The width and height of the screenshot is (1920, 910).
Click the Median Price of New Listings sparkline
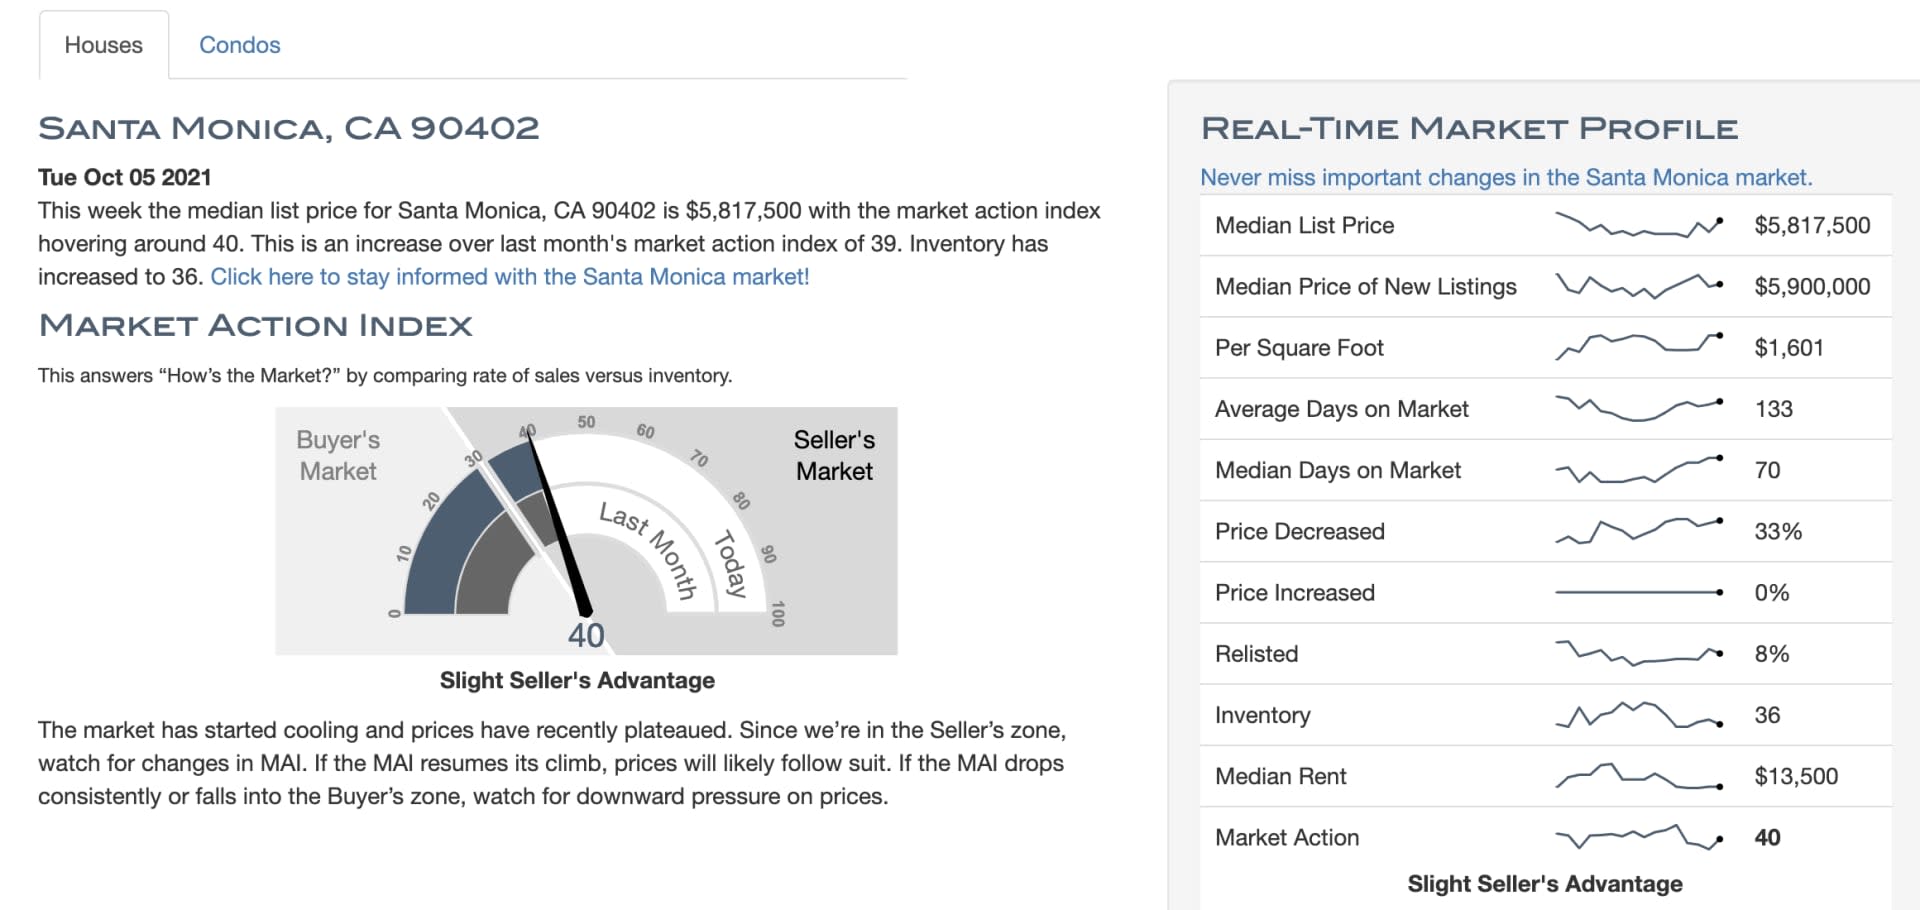pyautogui.click(x=1639, y=286)
